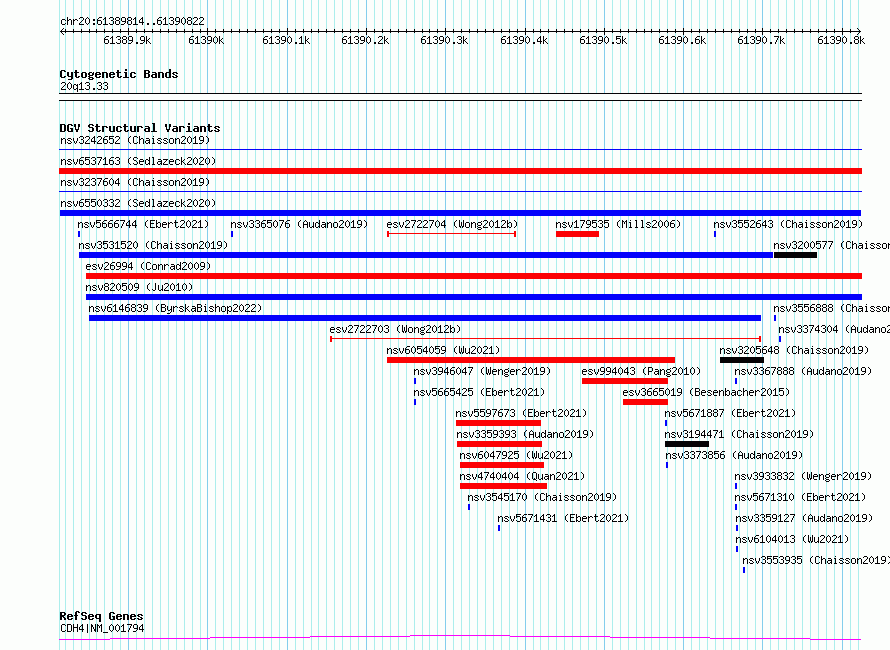Screen dimensions: 890x650
Task: Click the nsv820509 (Ju2010) label
Action: (139, 287)
